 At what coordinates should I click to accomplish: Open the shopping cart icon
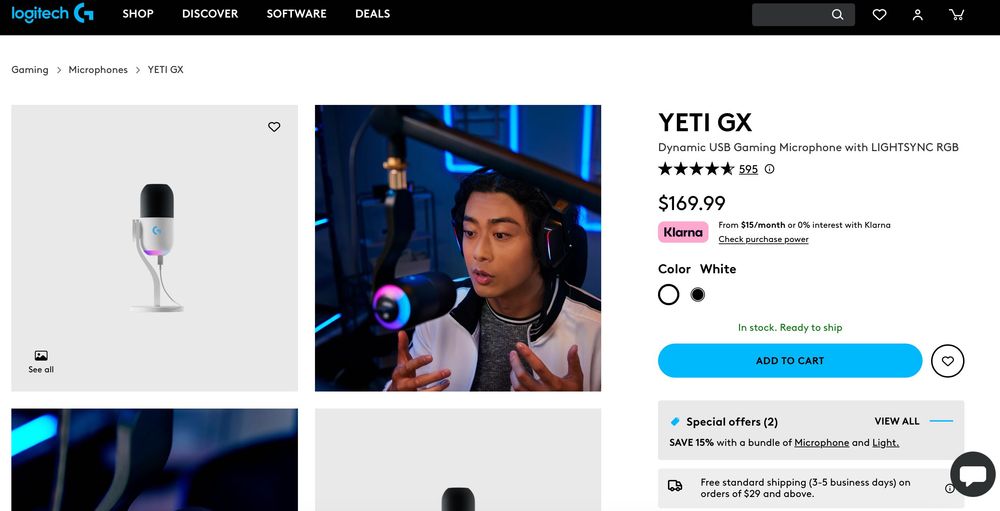(x=956, y=14)
